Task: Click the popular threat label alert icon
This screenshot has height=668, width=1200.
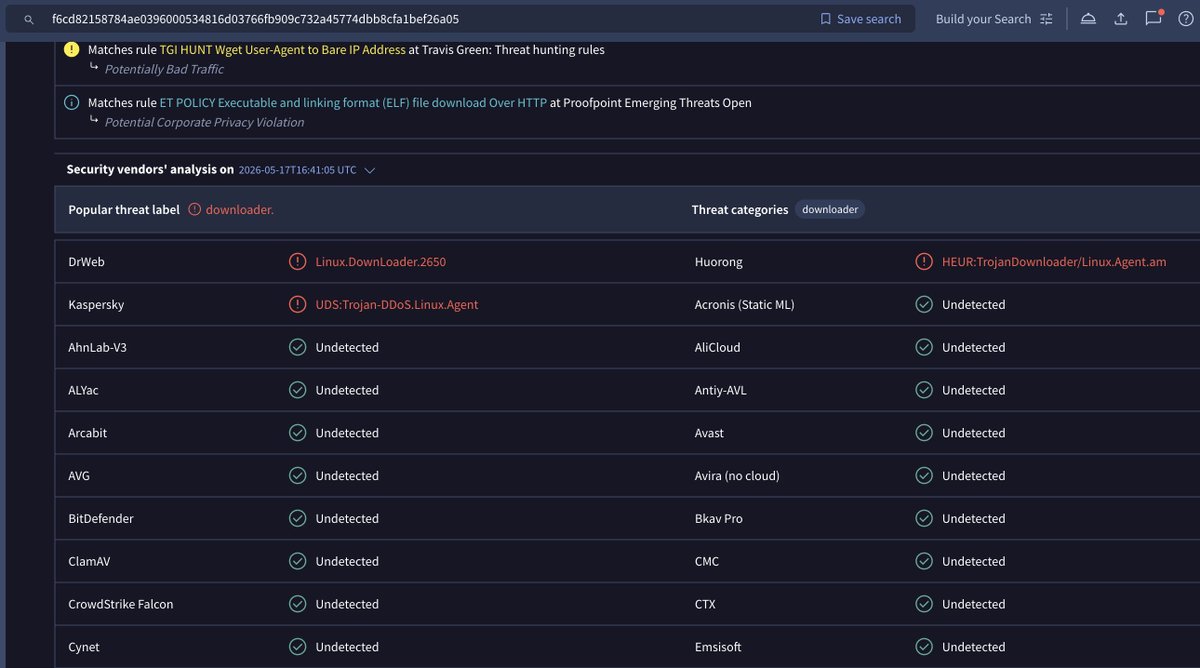Action: pos(194,210)
